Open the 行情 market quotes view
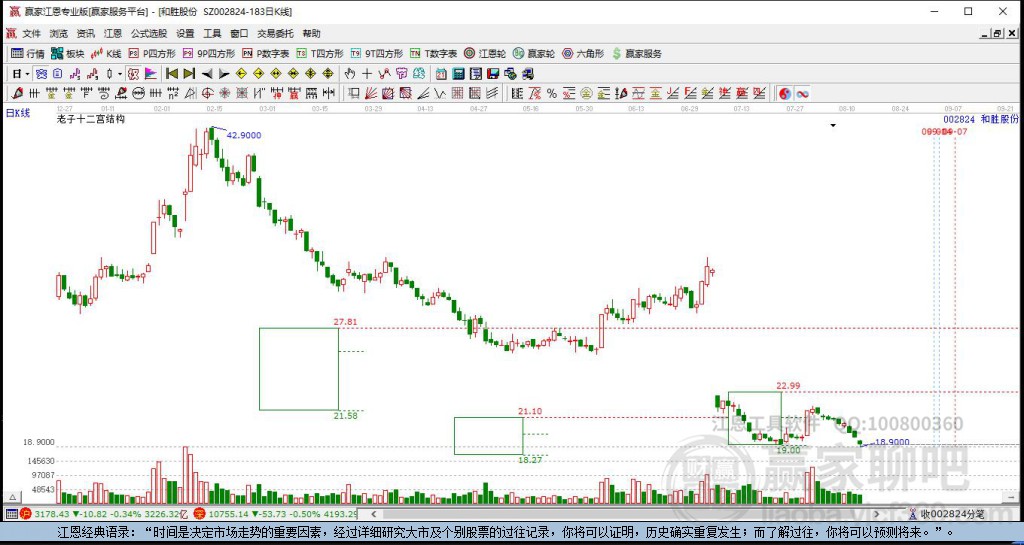This screenshot has height=545, width=1024. (x=27, y=54)
